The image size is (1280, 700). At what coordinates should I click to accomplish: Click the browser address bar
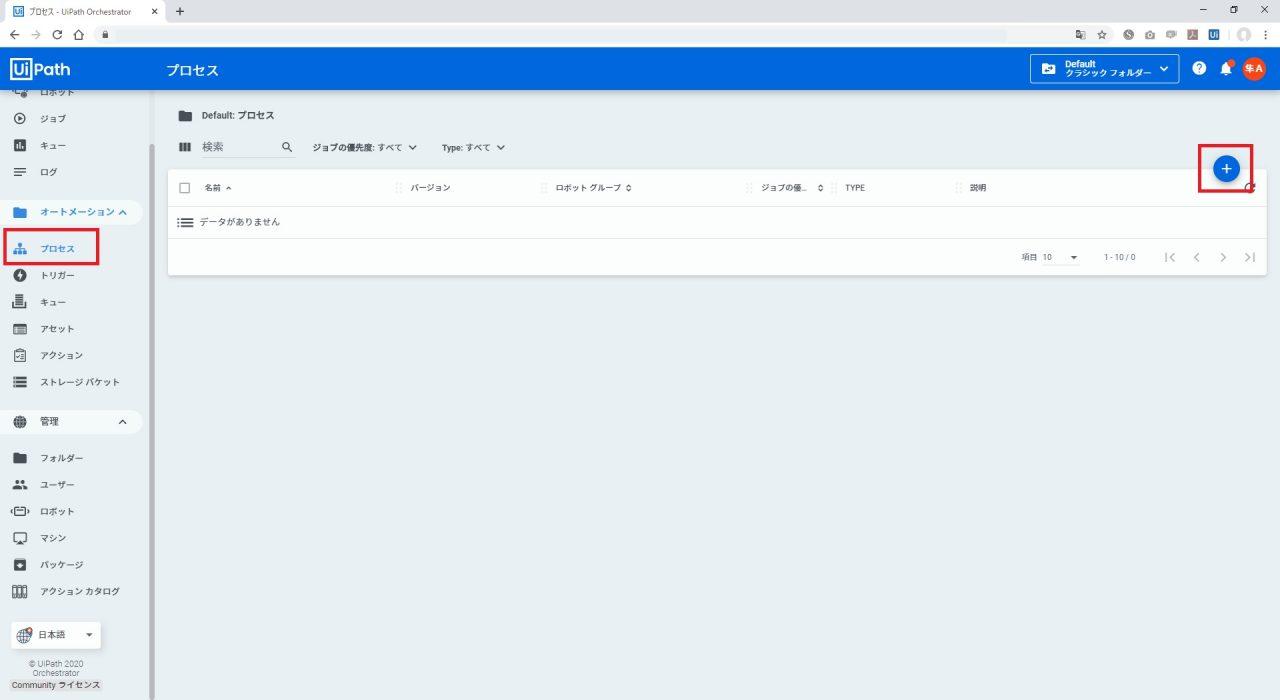[x=560, y=34]
